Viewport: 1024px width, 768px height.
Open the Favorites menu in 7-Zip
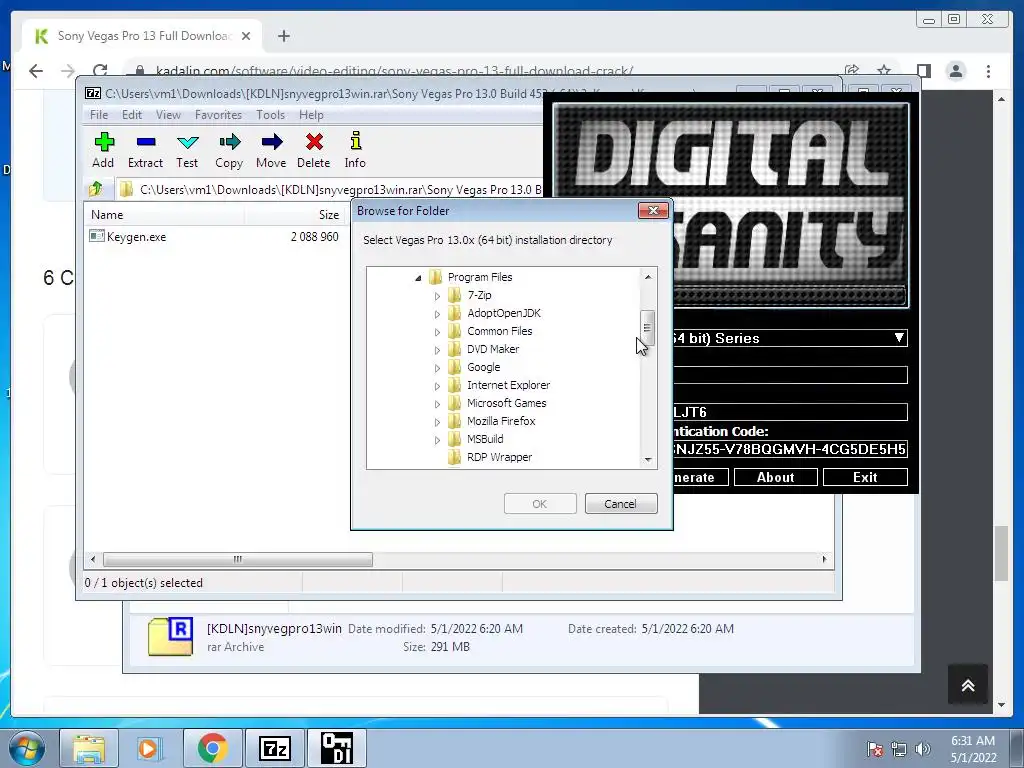click(x=218, y=115)
